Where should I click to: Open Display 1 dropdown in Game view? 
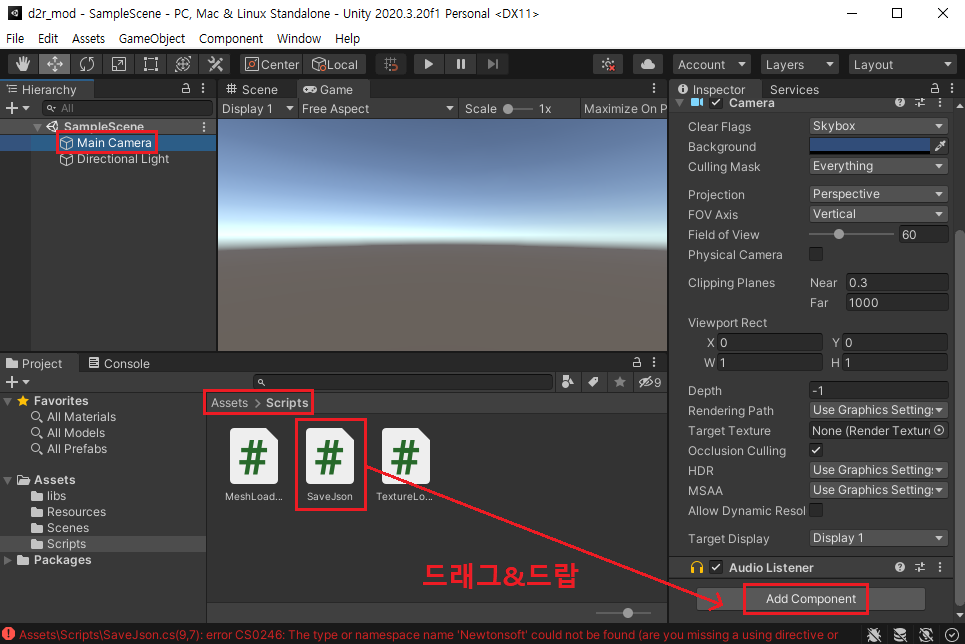tap(257, 109)
